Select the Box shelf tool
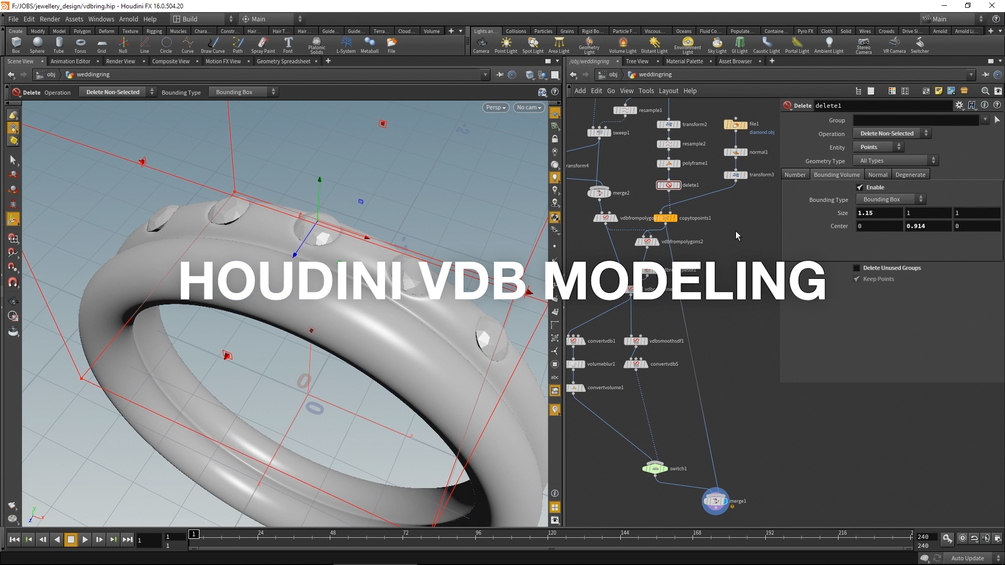The height and width of the screenshot is (565, 1005). [x=16, y=45]
